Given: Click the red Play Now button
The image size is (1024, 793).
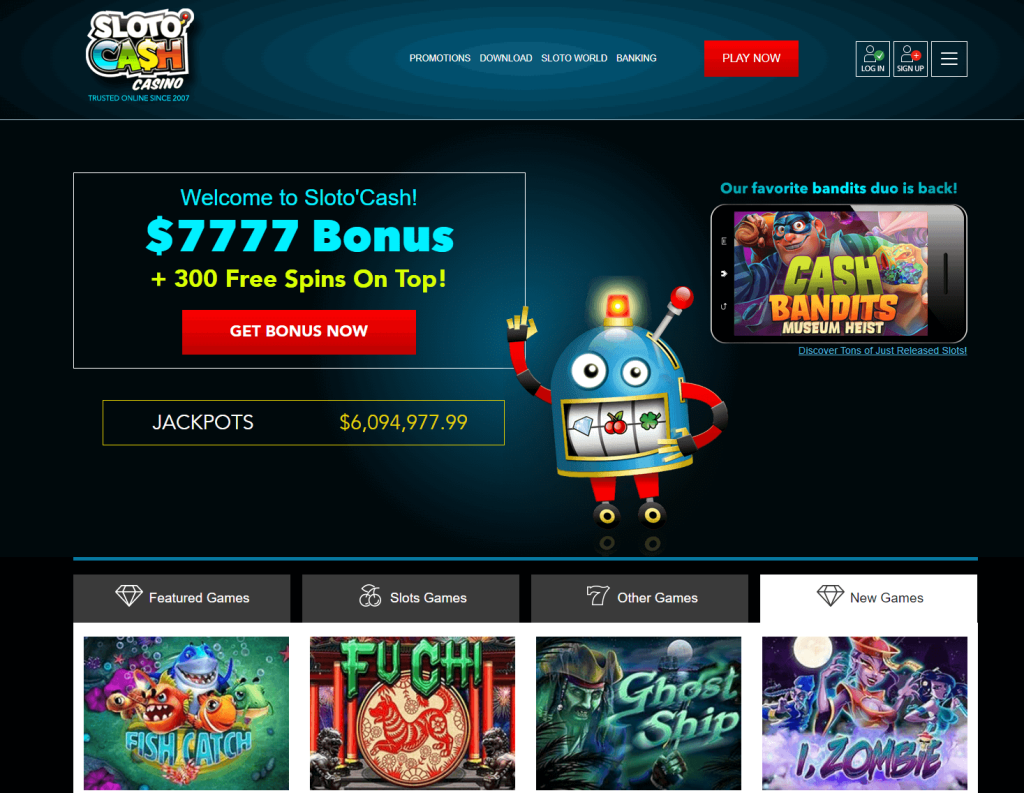Looking at the screenshot, I should pyautogui.click(x=751, y=58).
